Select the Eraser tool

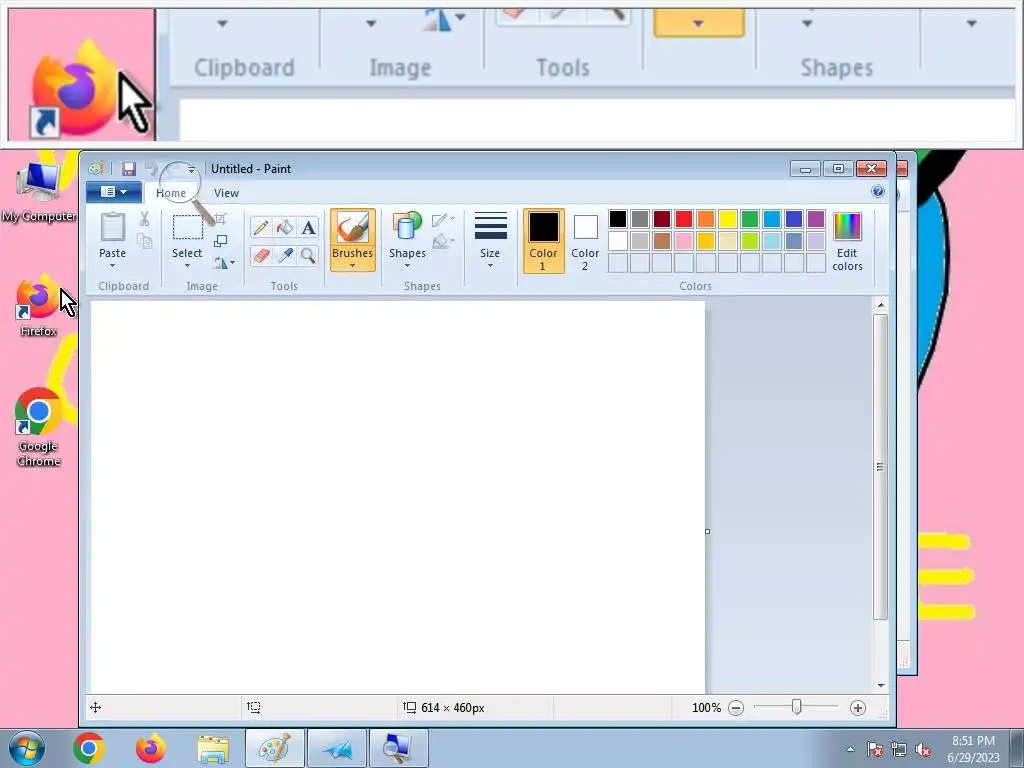261,255
